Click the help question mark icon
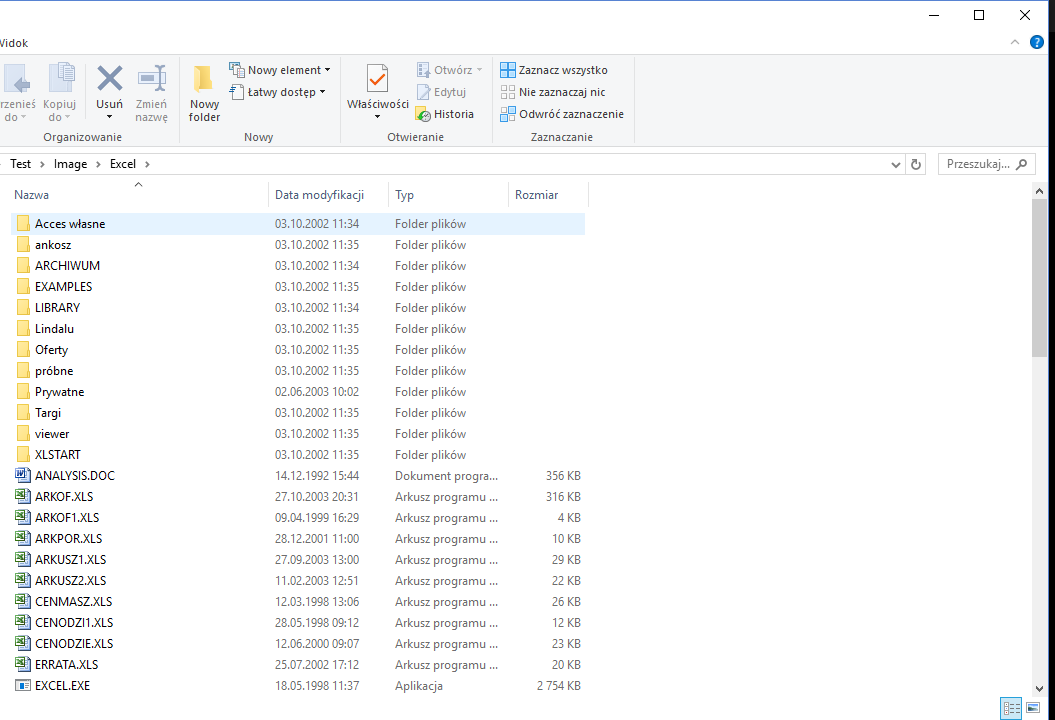 [1037, 42]
